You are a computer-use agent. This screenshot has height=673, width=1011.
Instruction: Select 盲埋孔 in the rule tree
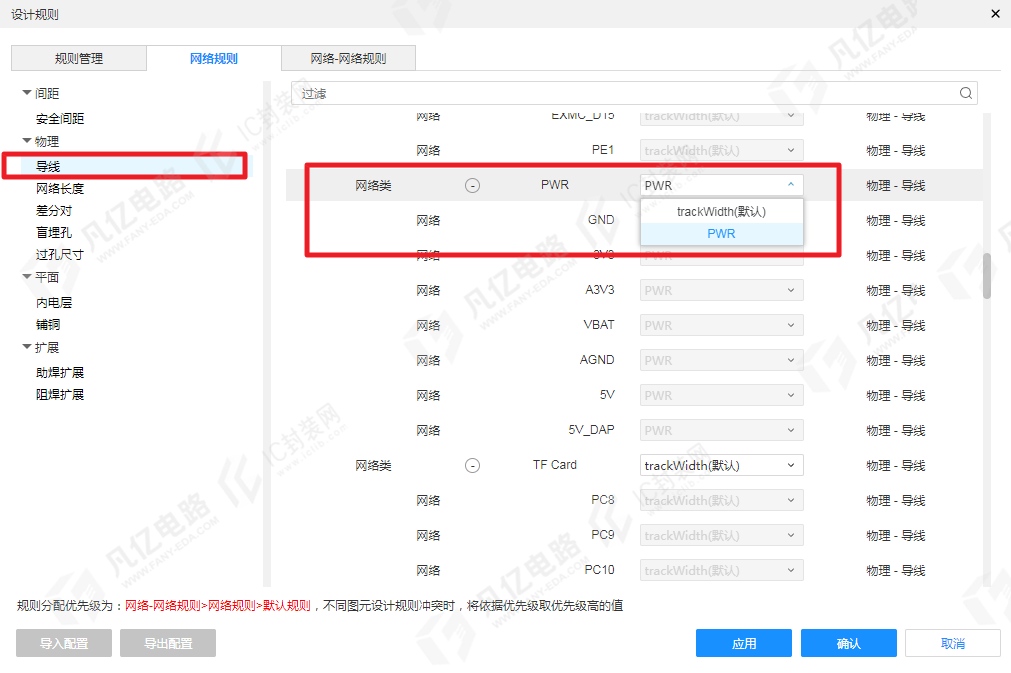coord(54,232)
